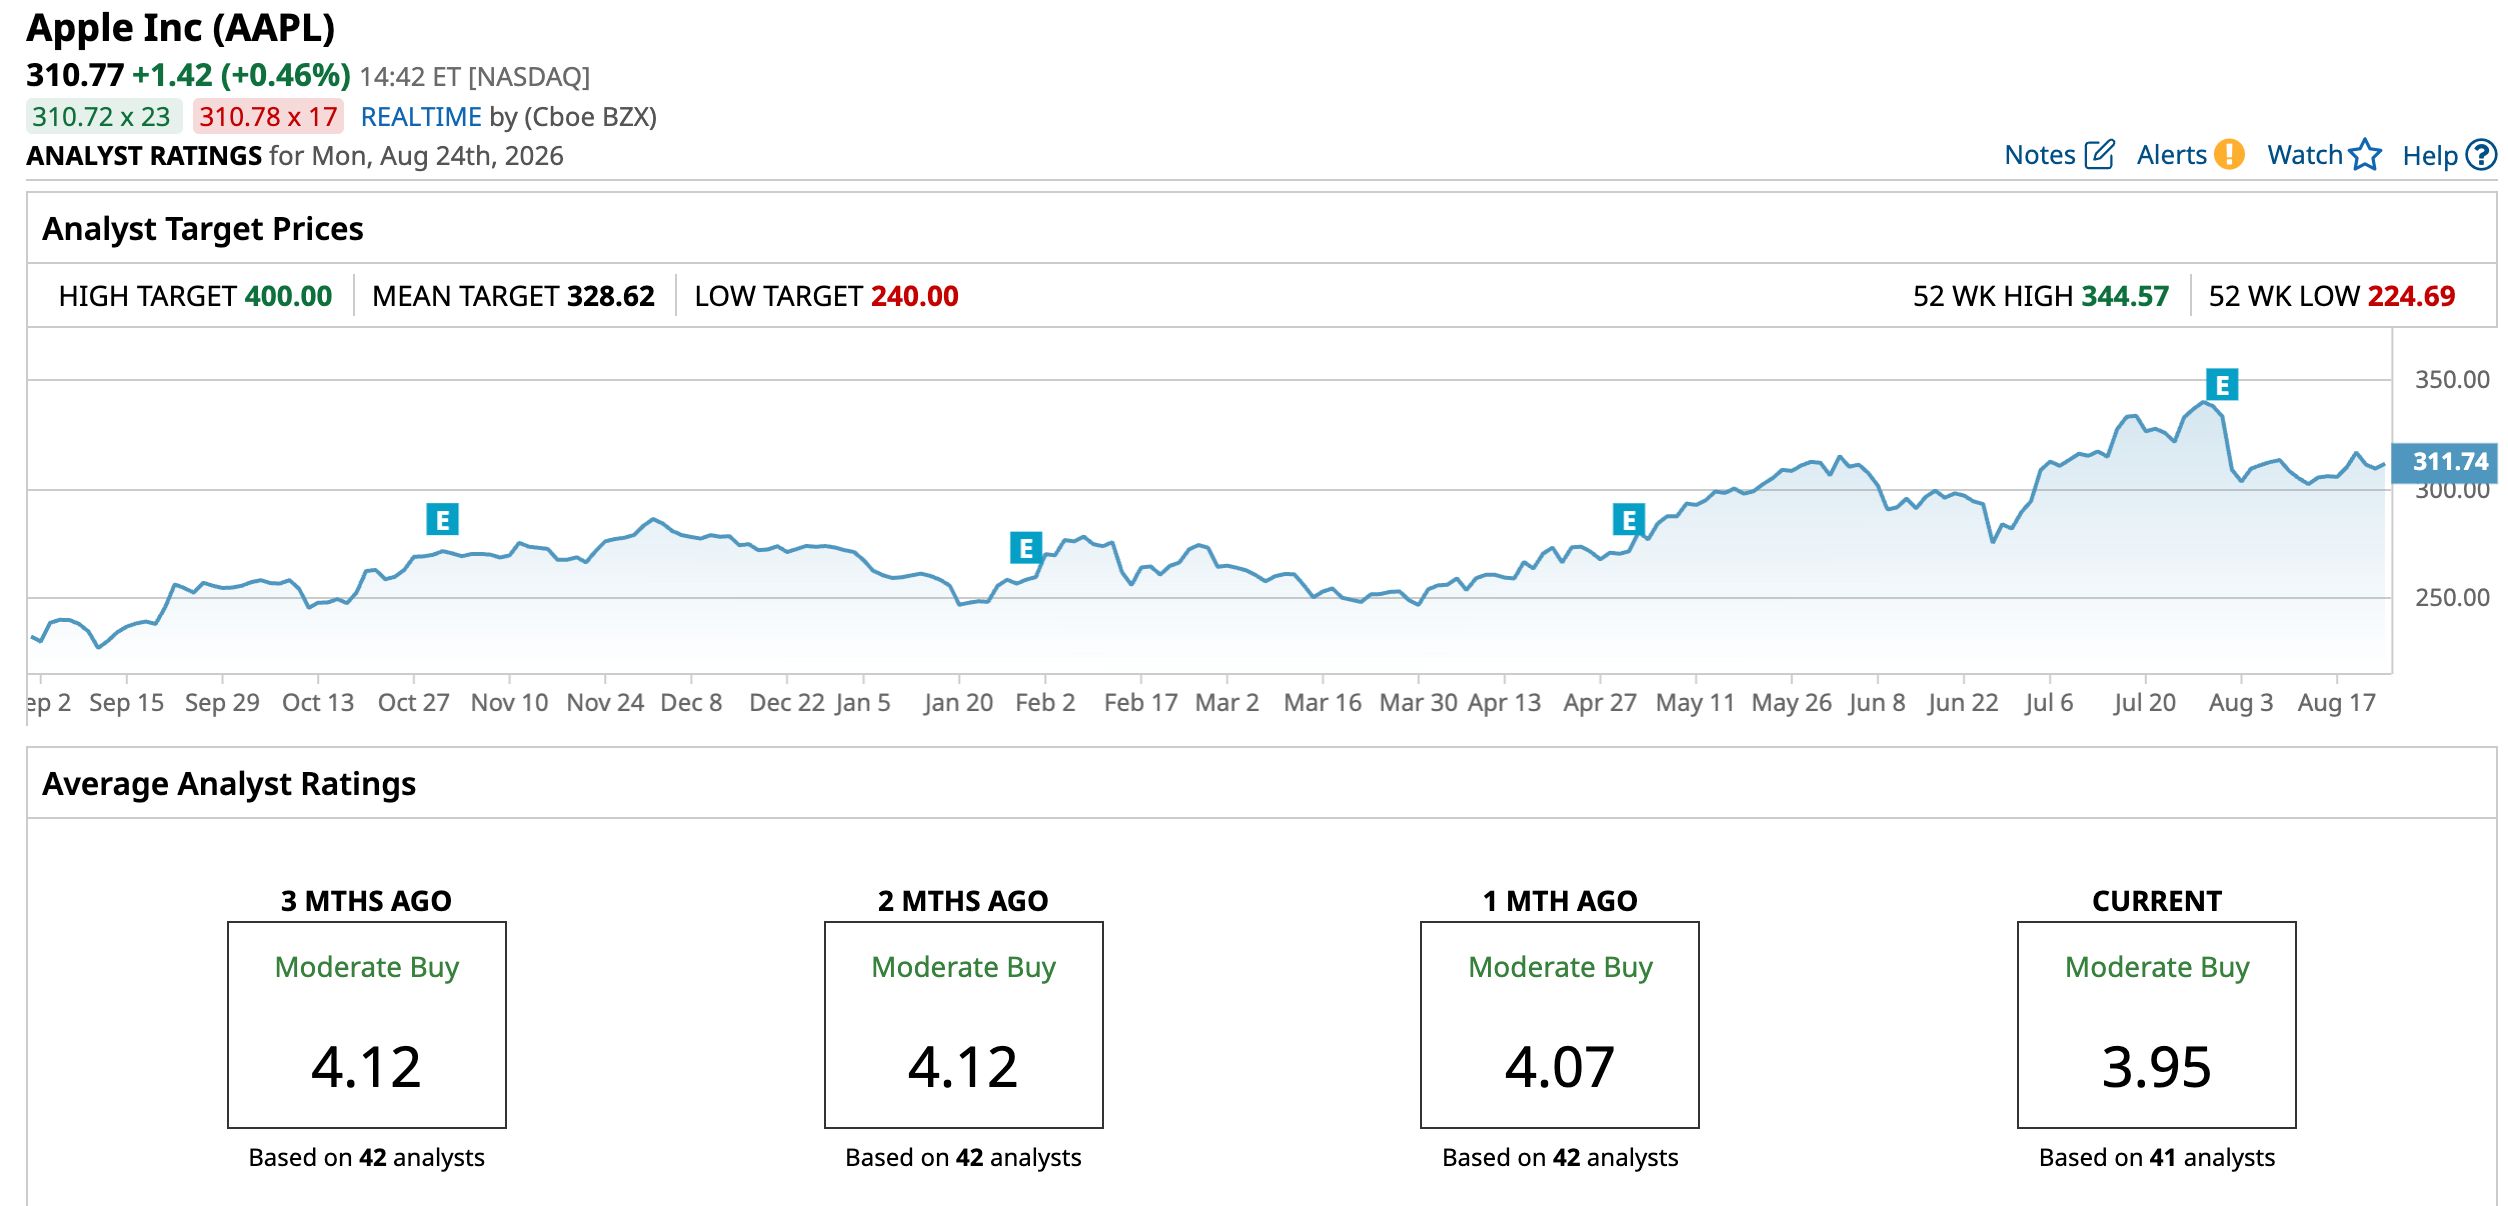
Task: Click the 250.00 price axis label
Action: click(x=2452, y=598)
